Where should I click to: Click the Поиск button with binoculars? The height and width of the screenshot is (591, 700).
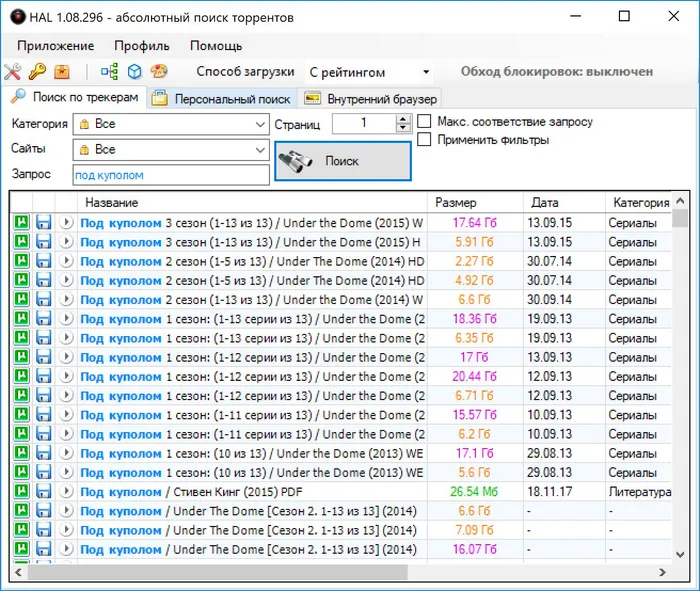(343, 161)
